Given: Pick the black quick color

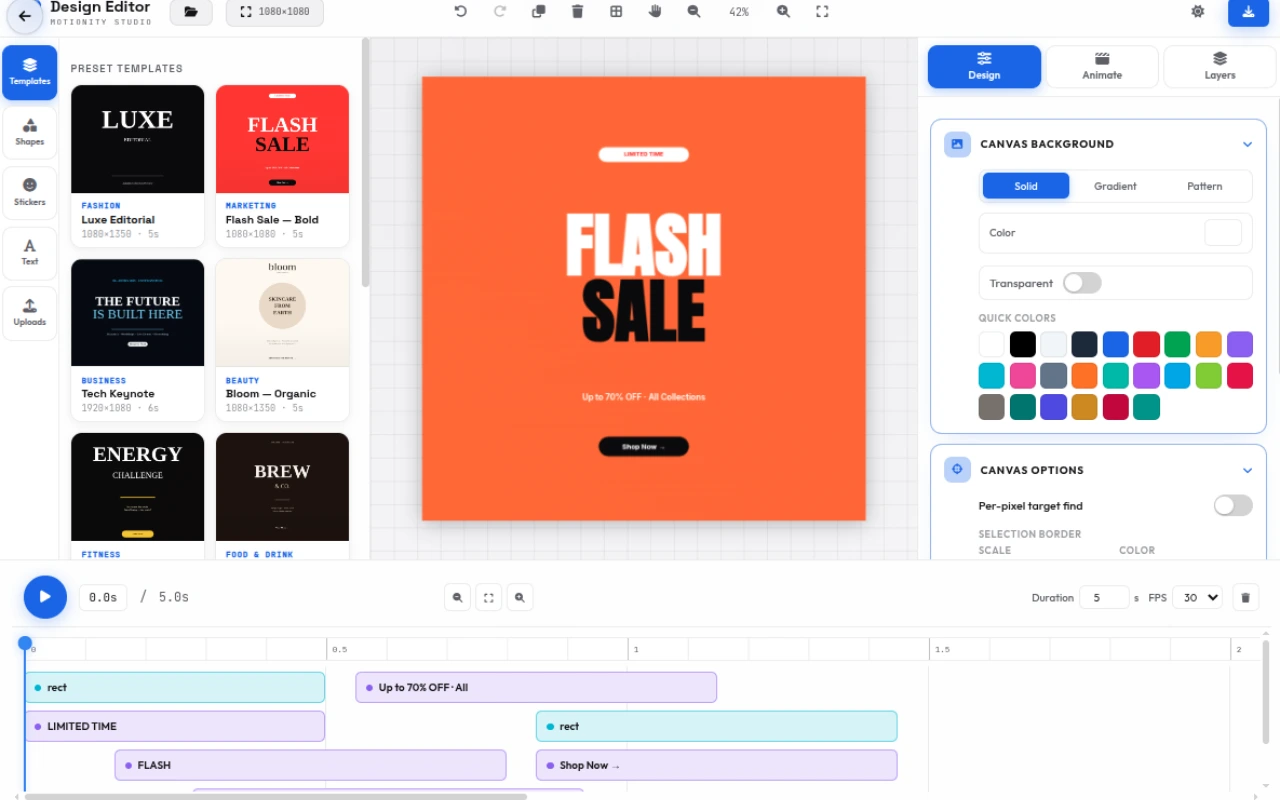Looking at the screenshot, I should click(x=1022, y=344).
